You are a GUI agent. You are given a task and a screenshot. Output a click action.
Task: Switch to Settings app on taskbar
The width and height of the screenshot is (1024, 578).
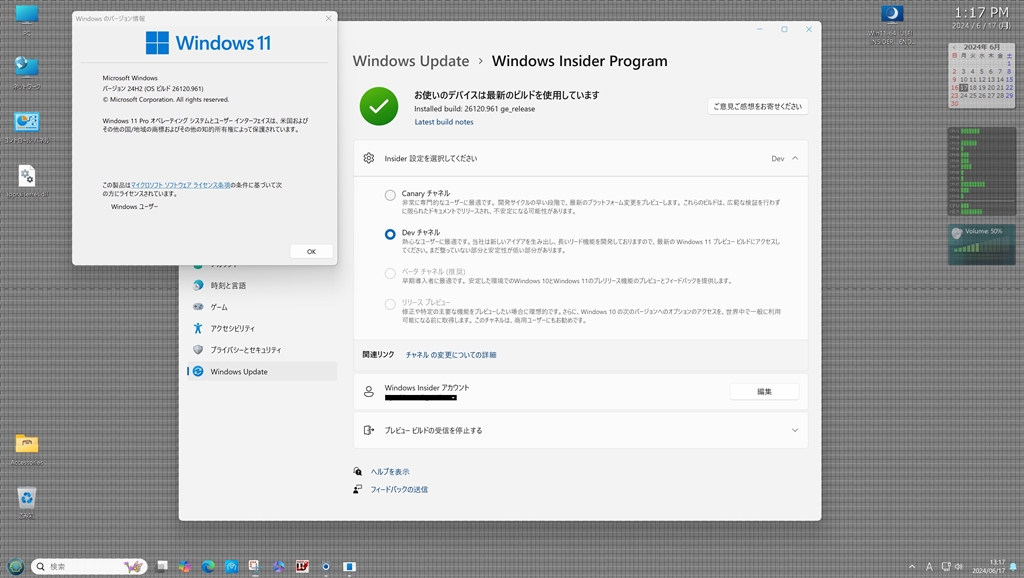pyautogui.click(x=325, y=566)
